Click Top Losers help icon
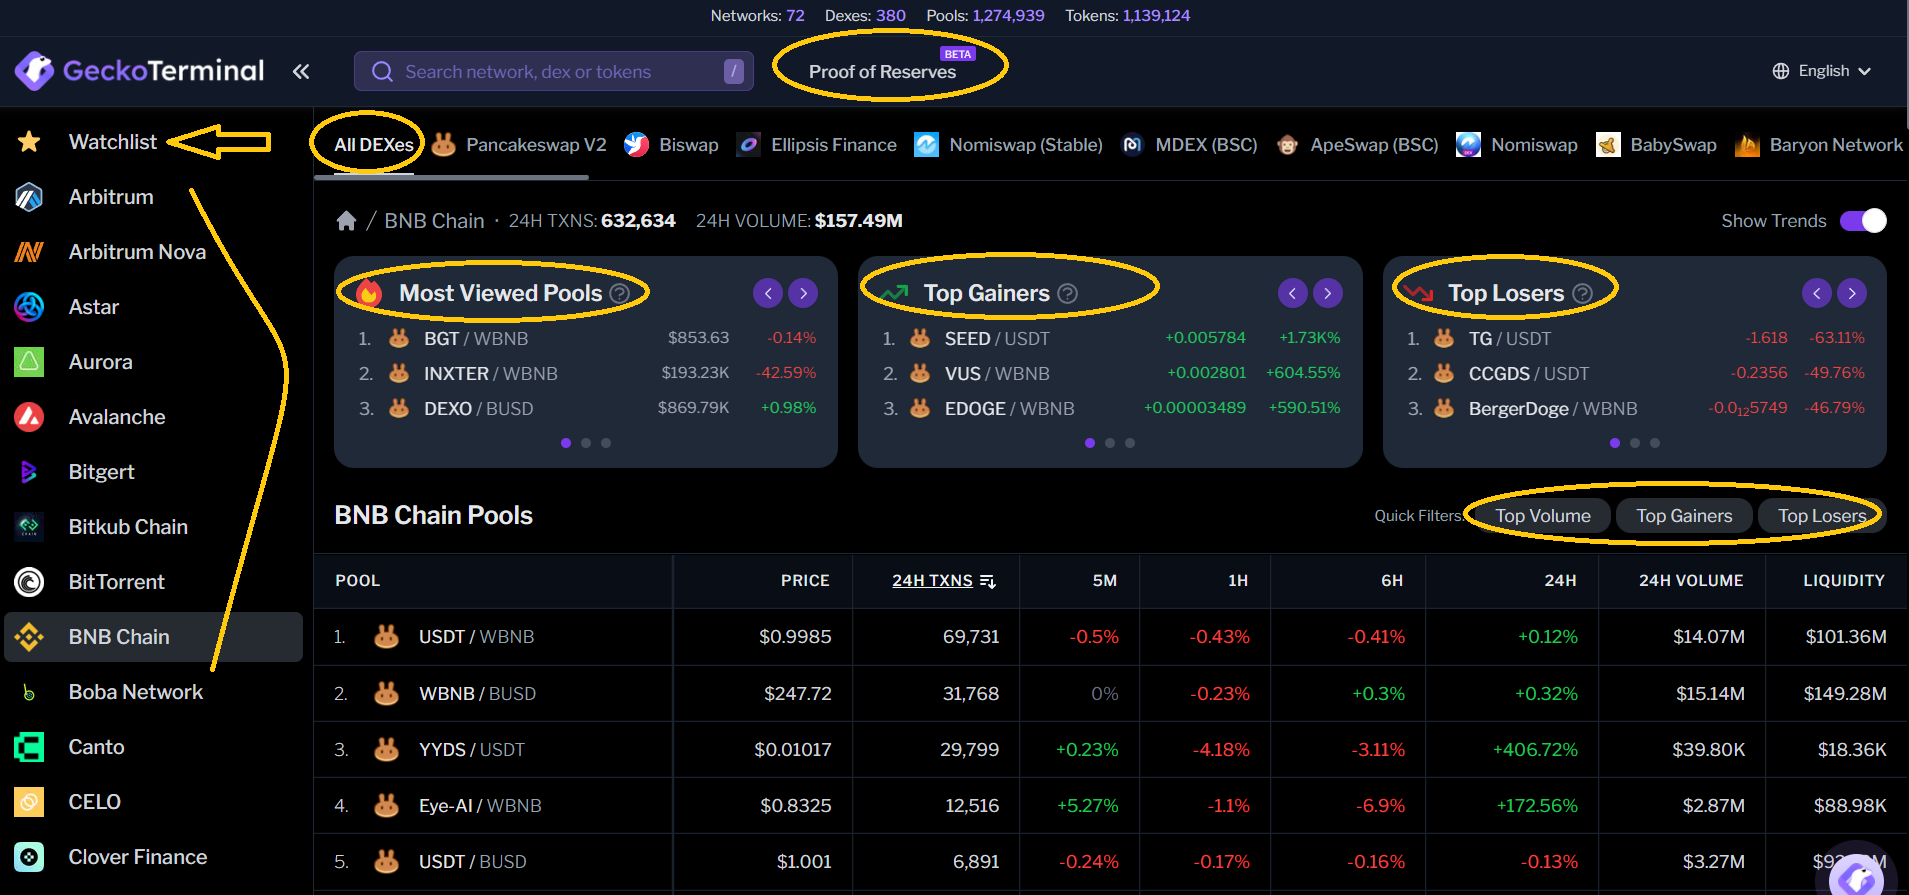 tap(1582, 293)
